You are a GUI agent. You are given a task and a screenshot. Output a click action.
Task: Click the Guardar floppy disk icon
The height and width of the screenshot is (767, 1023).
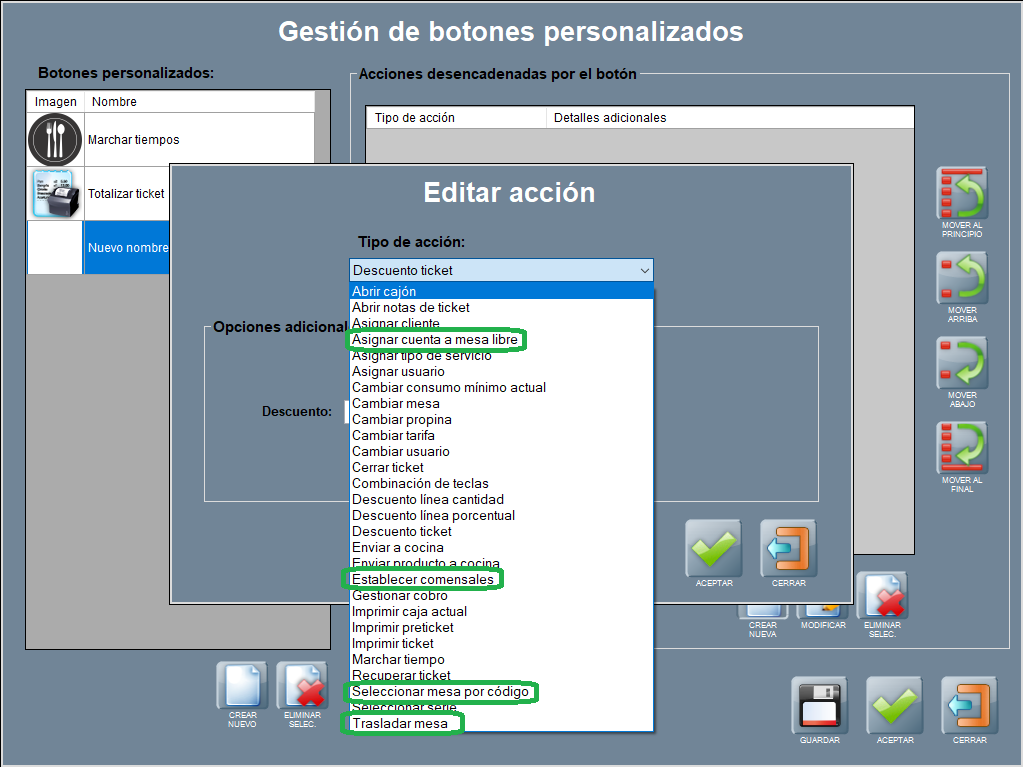[x=818, y=705]
